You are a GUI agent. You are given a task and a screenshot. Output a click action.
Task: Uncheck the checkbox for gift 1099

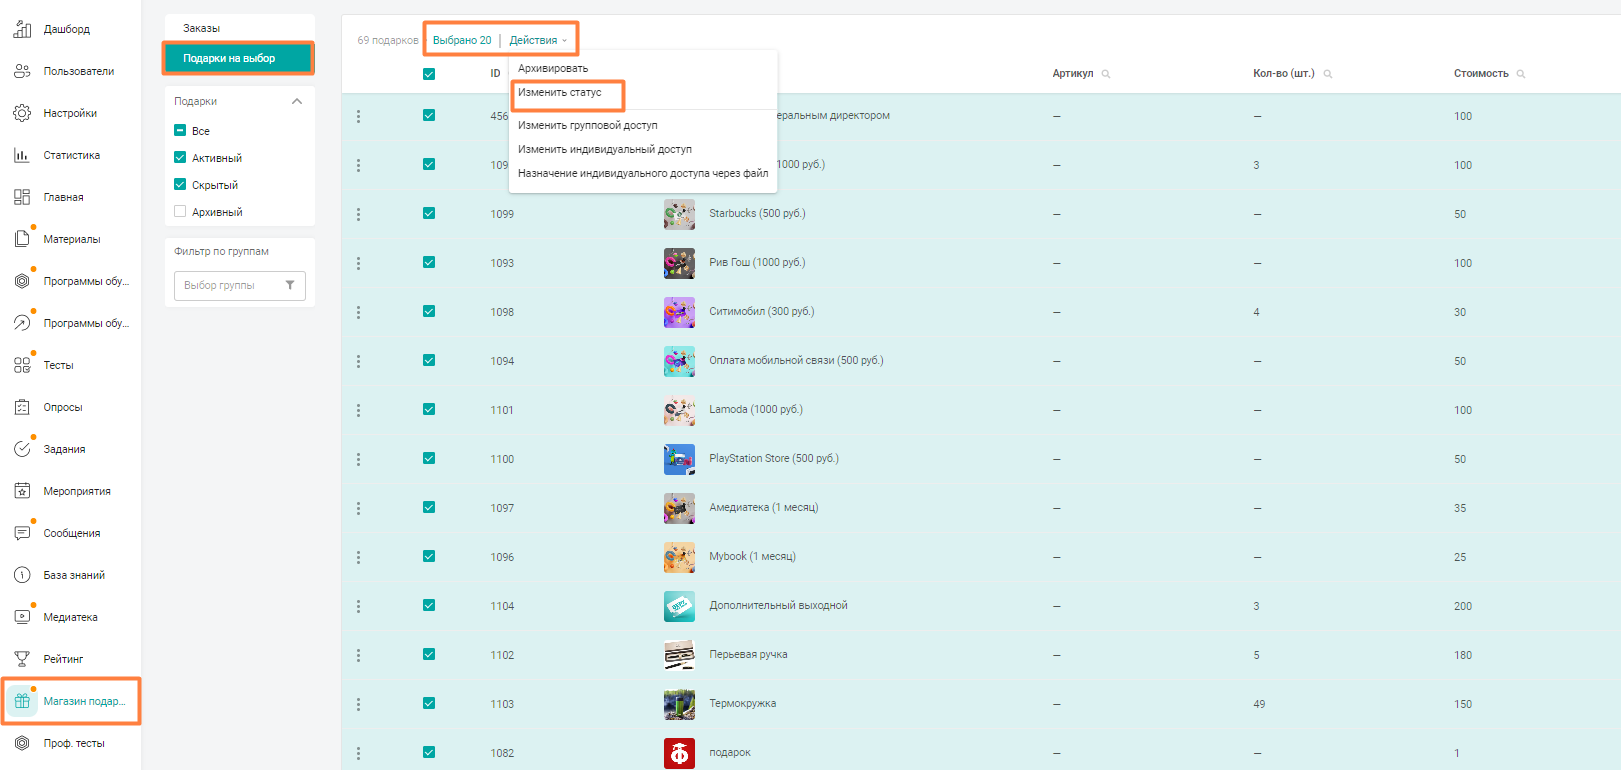[429, 213]
